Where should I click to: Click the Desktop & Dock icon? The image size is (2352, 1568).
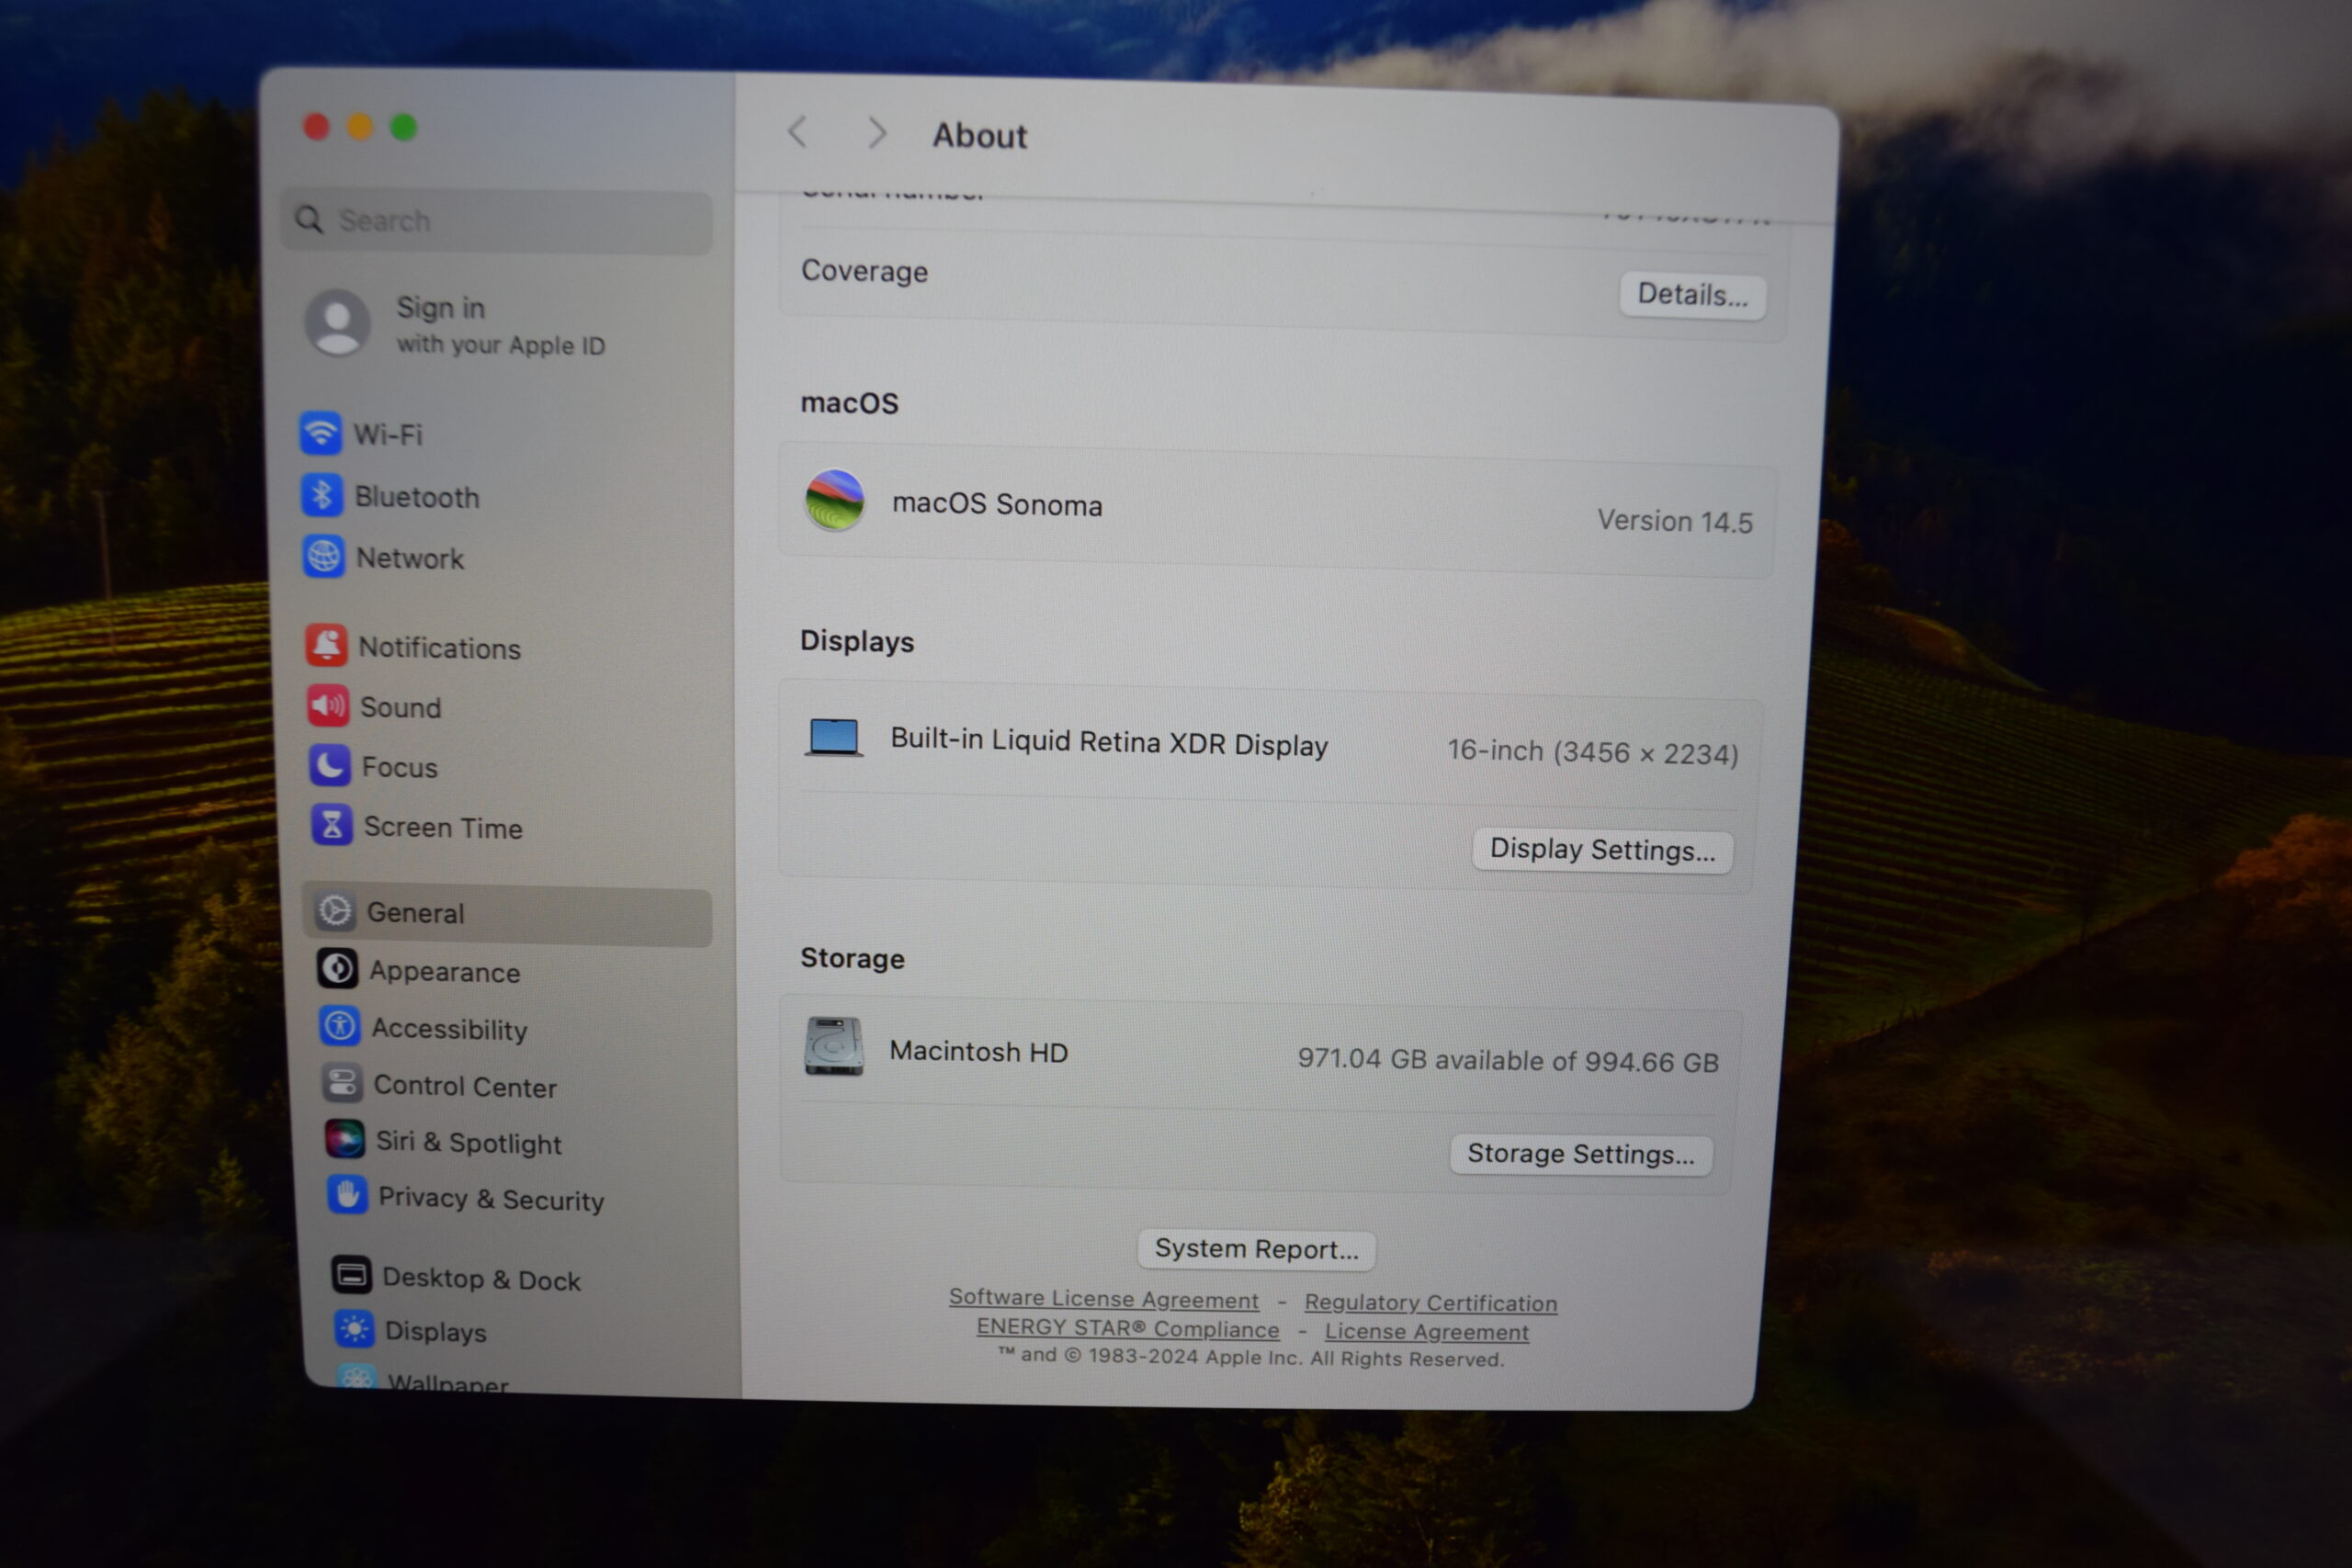tap(351, 1275)
